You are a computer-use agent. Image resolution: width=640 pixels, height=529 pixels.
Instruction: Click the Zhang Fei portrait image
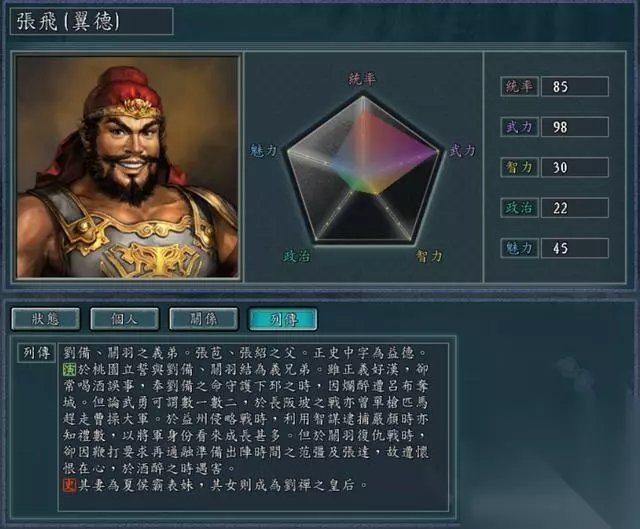[127, 167]
